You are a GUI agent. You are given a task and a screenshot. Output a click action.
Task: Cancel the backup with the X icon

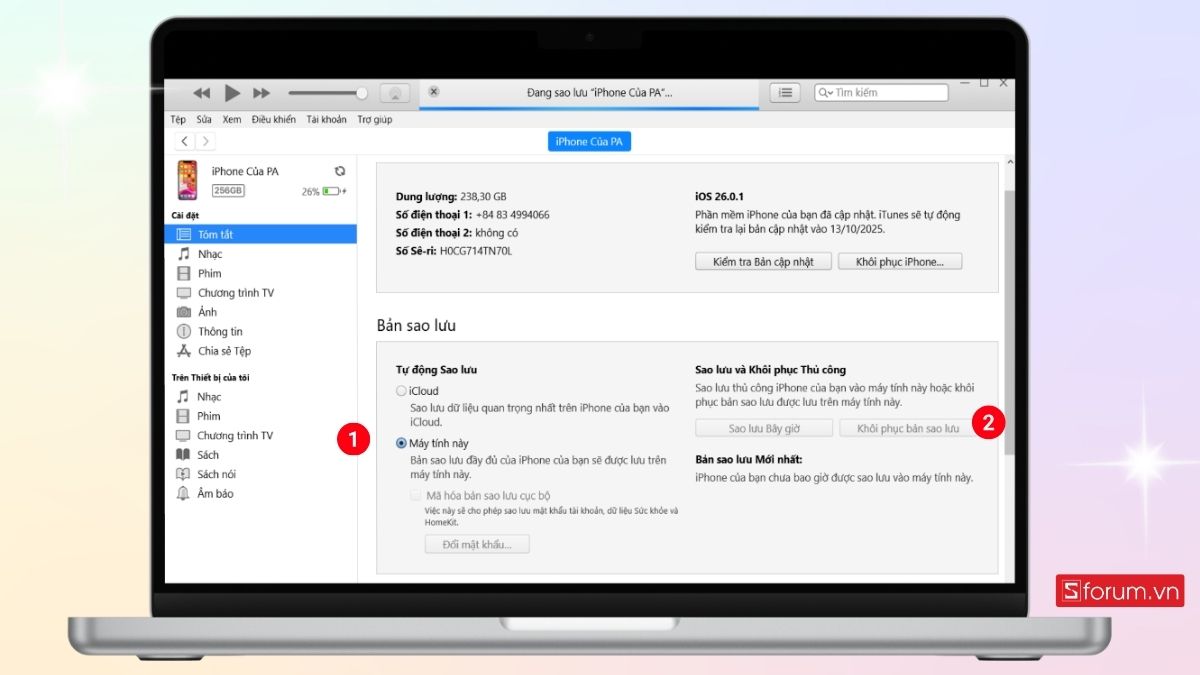click(x=433, y=91)
